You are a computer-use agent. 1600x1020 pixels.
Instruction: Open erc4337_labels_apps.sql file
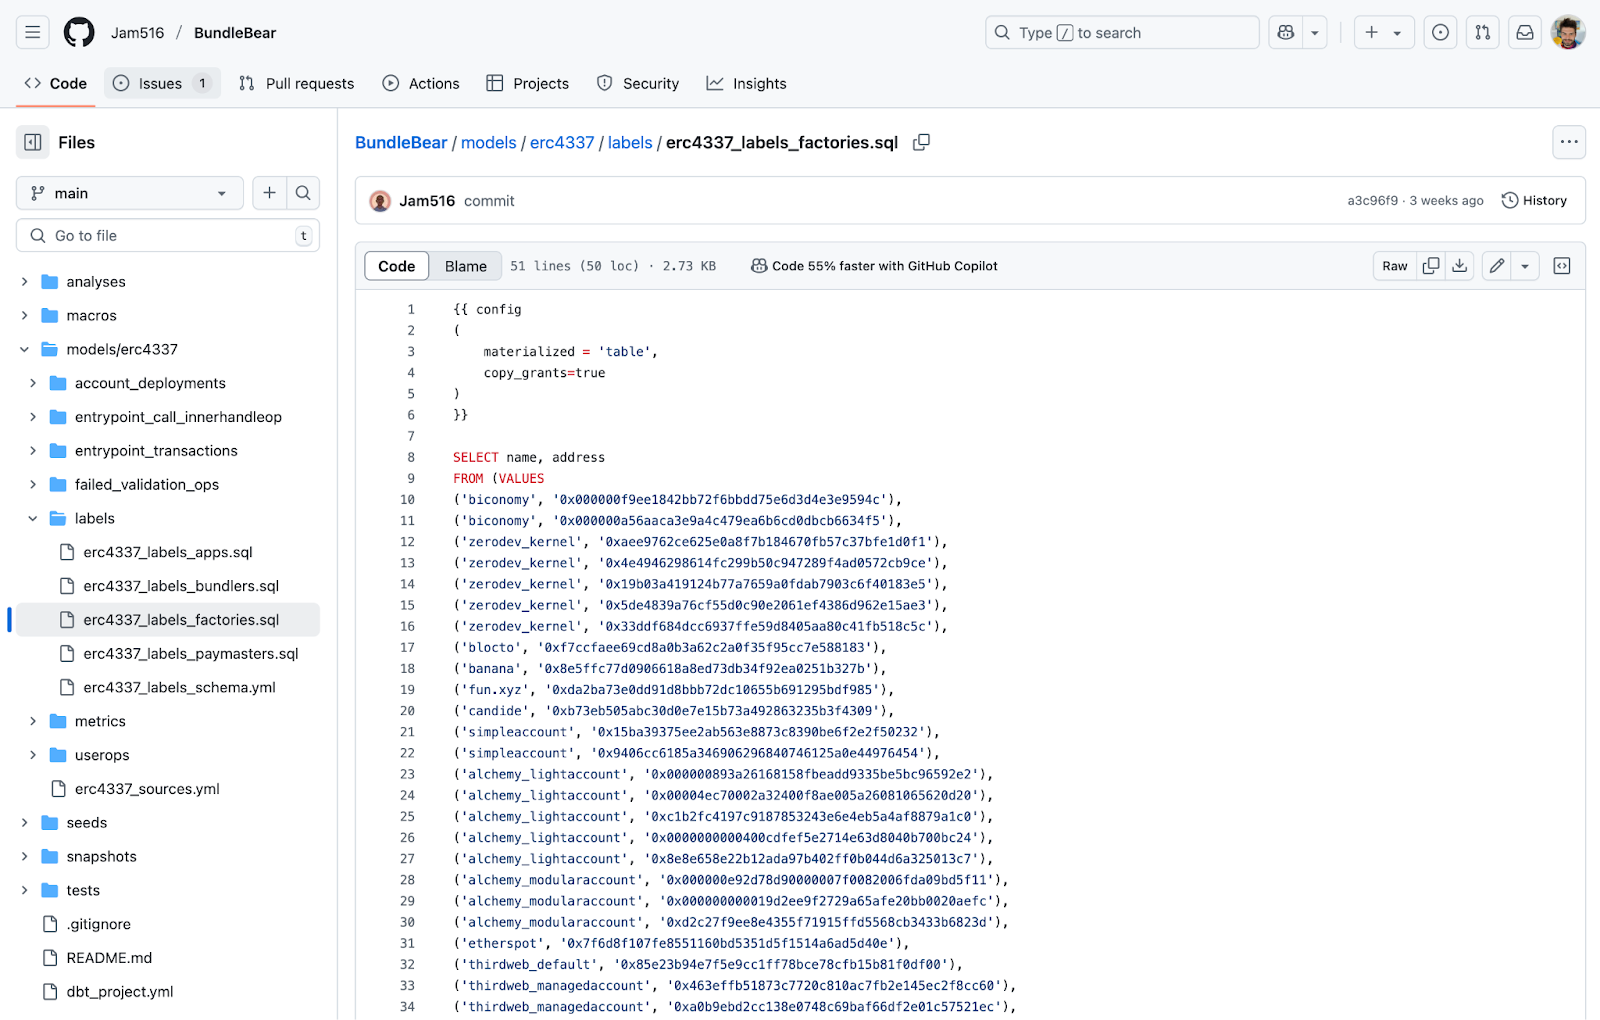[x=168, y=552]
